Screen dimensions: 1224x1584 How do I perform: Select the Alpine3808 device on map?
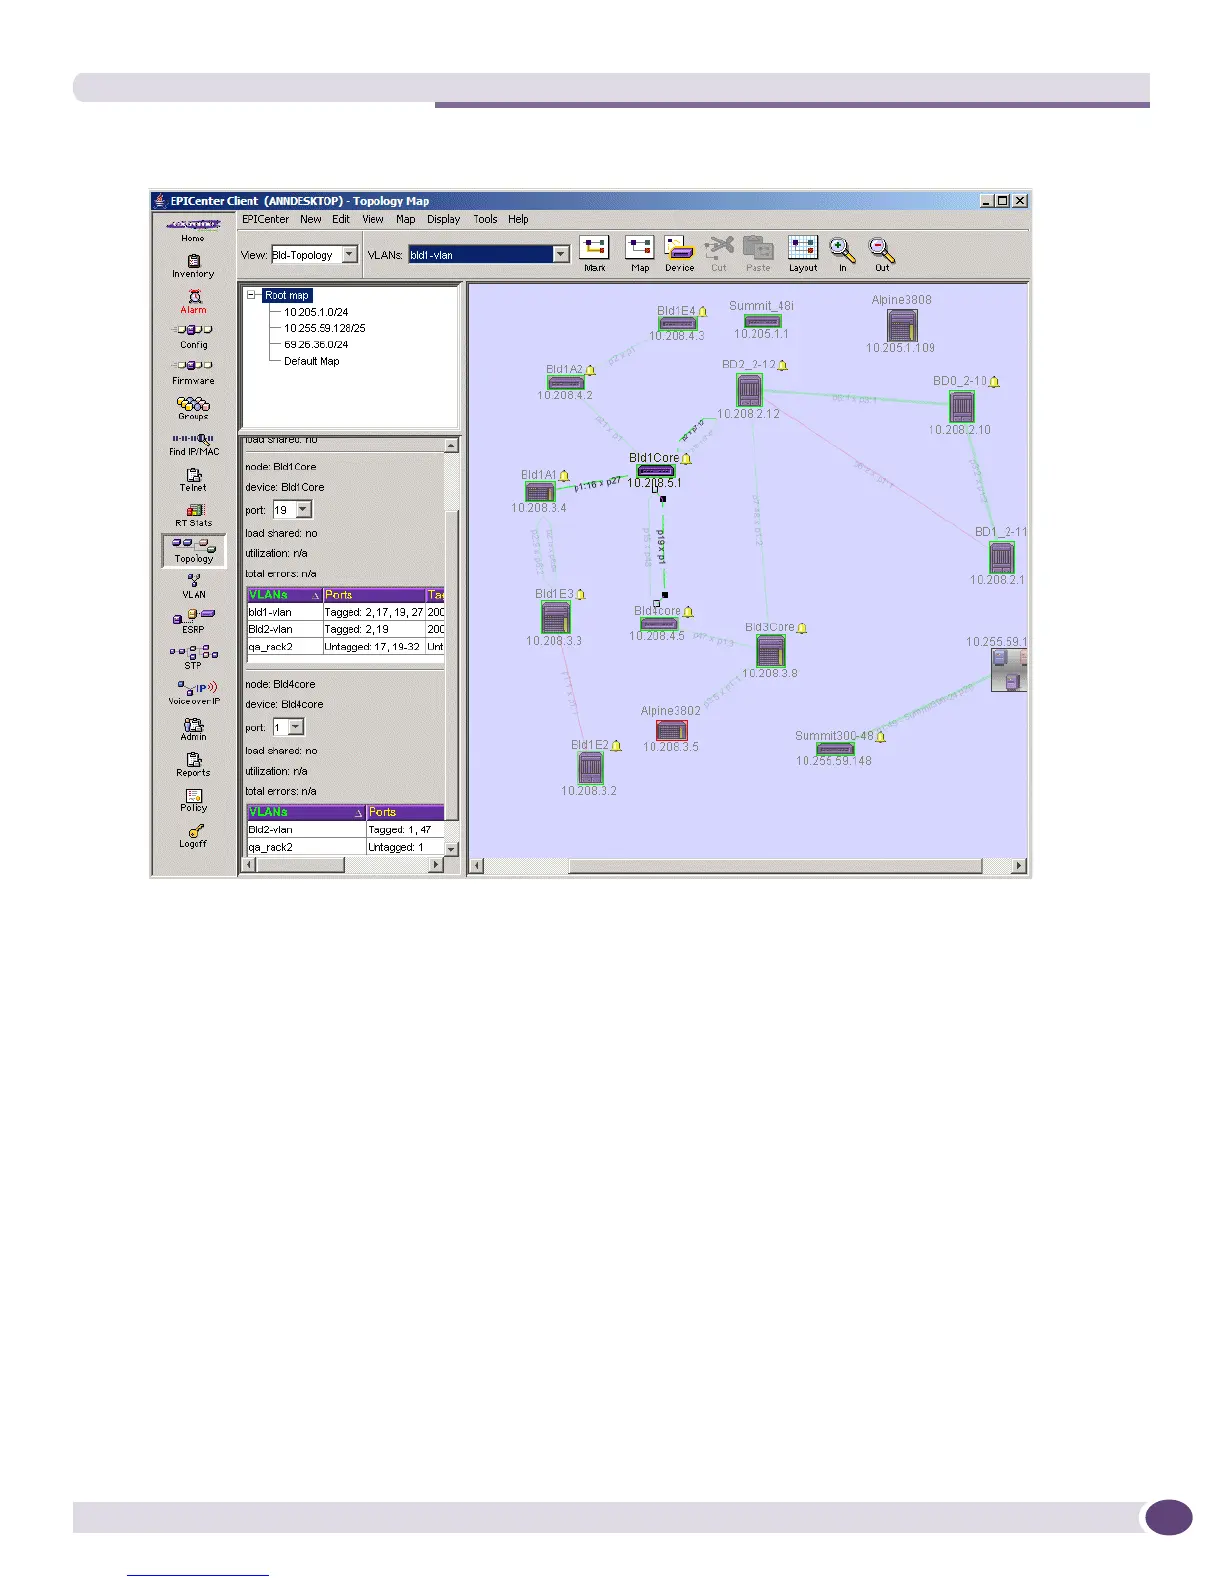click(902, 325)
